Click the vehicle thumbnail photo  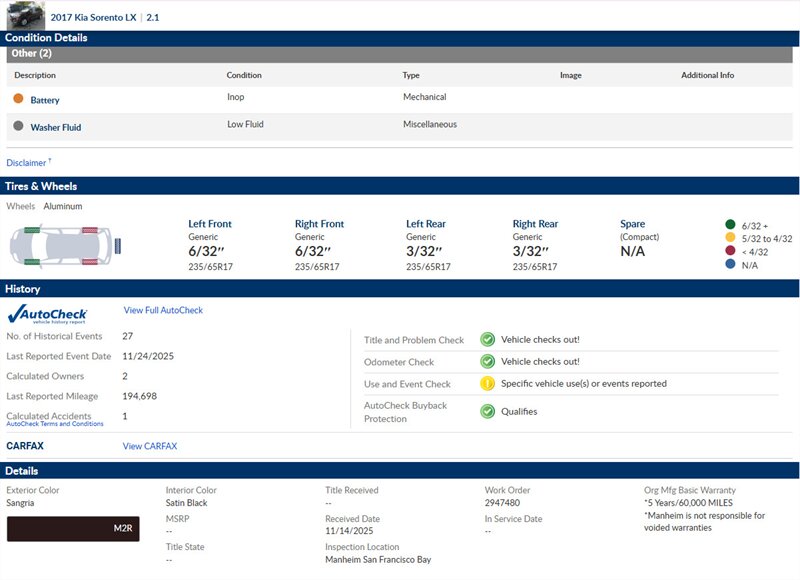pyautogui.click(x=25, y=15)
